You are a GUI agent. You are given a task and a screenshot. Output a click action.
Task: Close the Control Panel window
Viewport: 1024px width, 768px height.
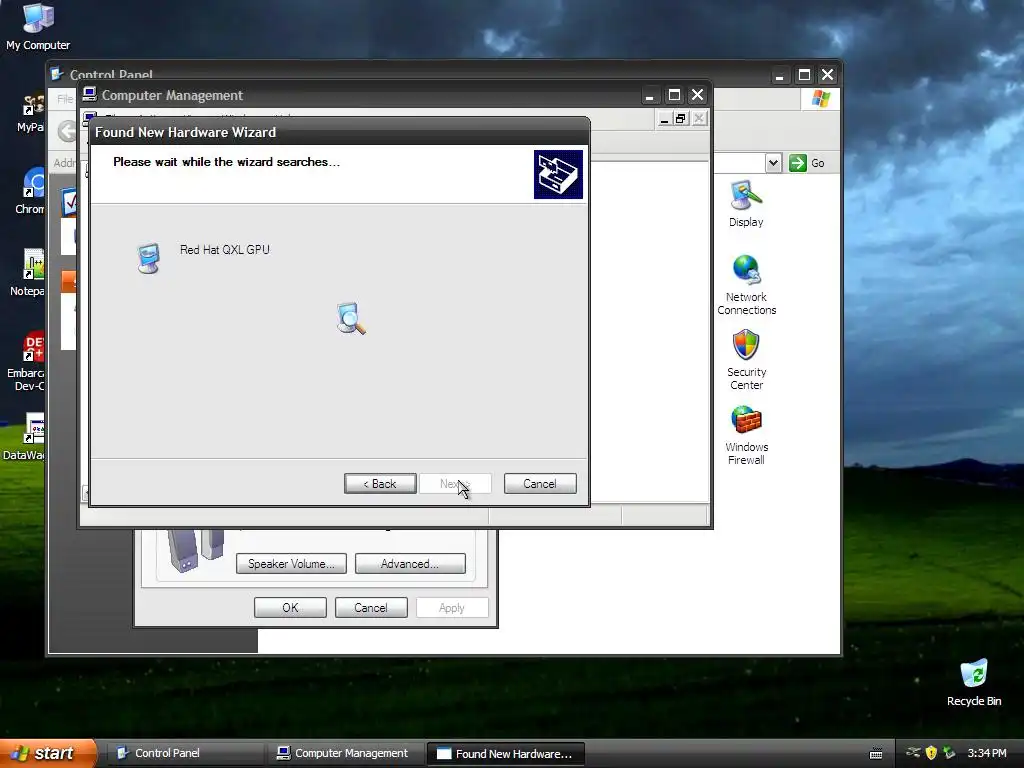(827, 75)
